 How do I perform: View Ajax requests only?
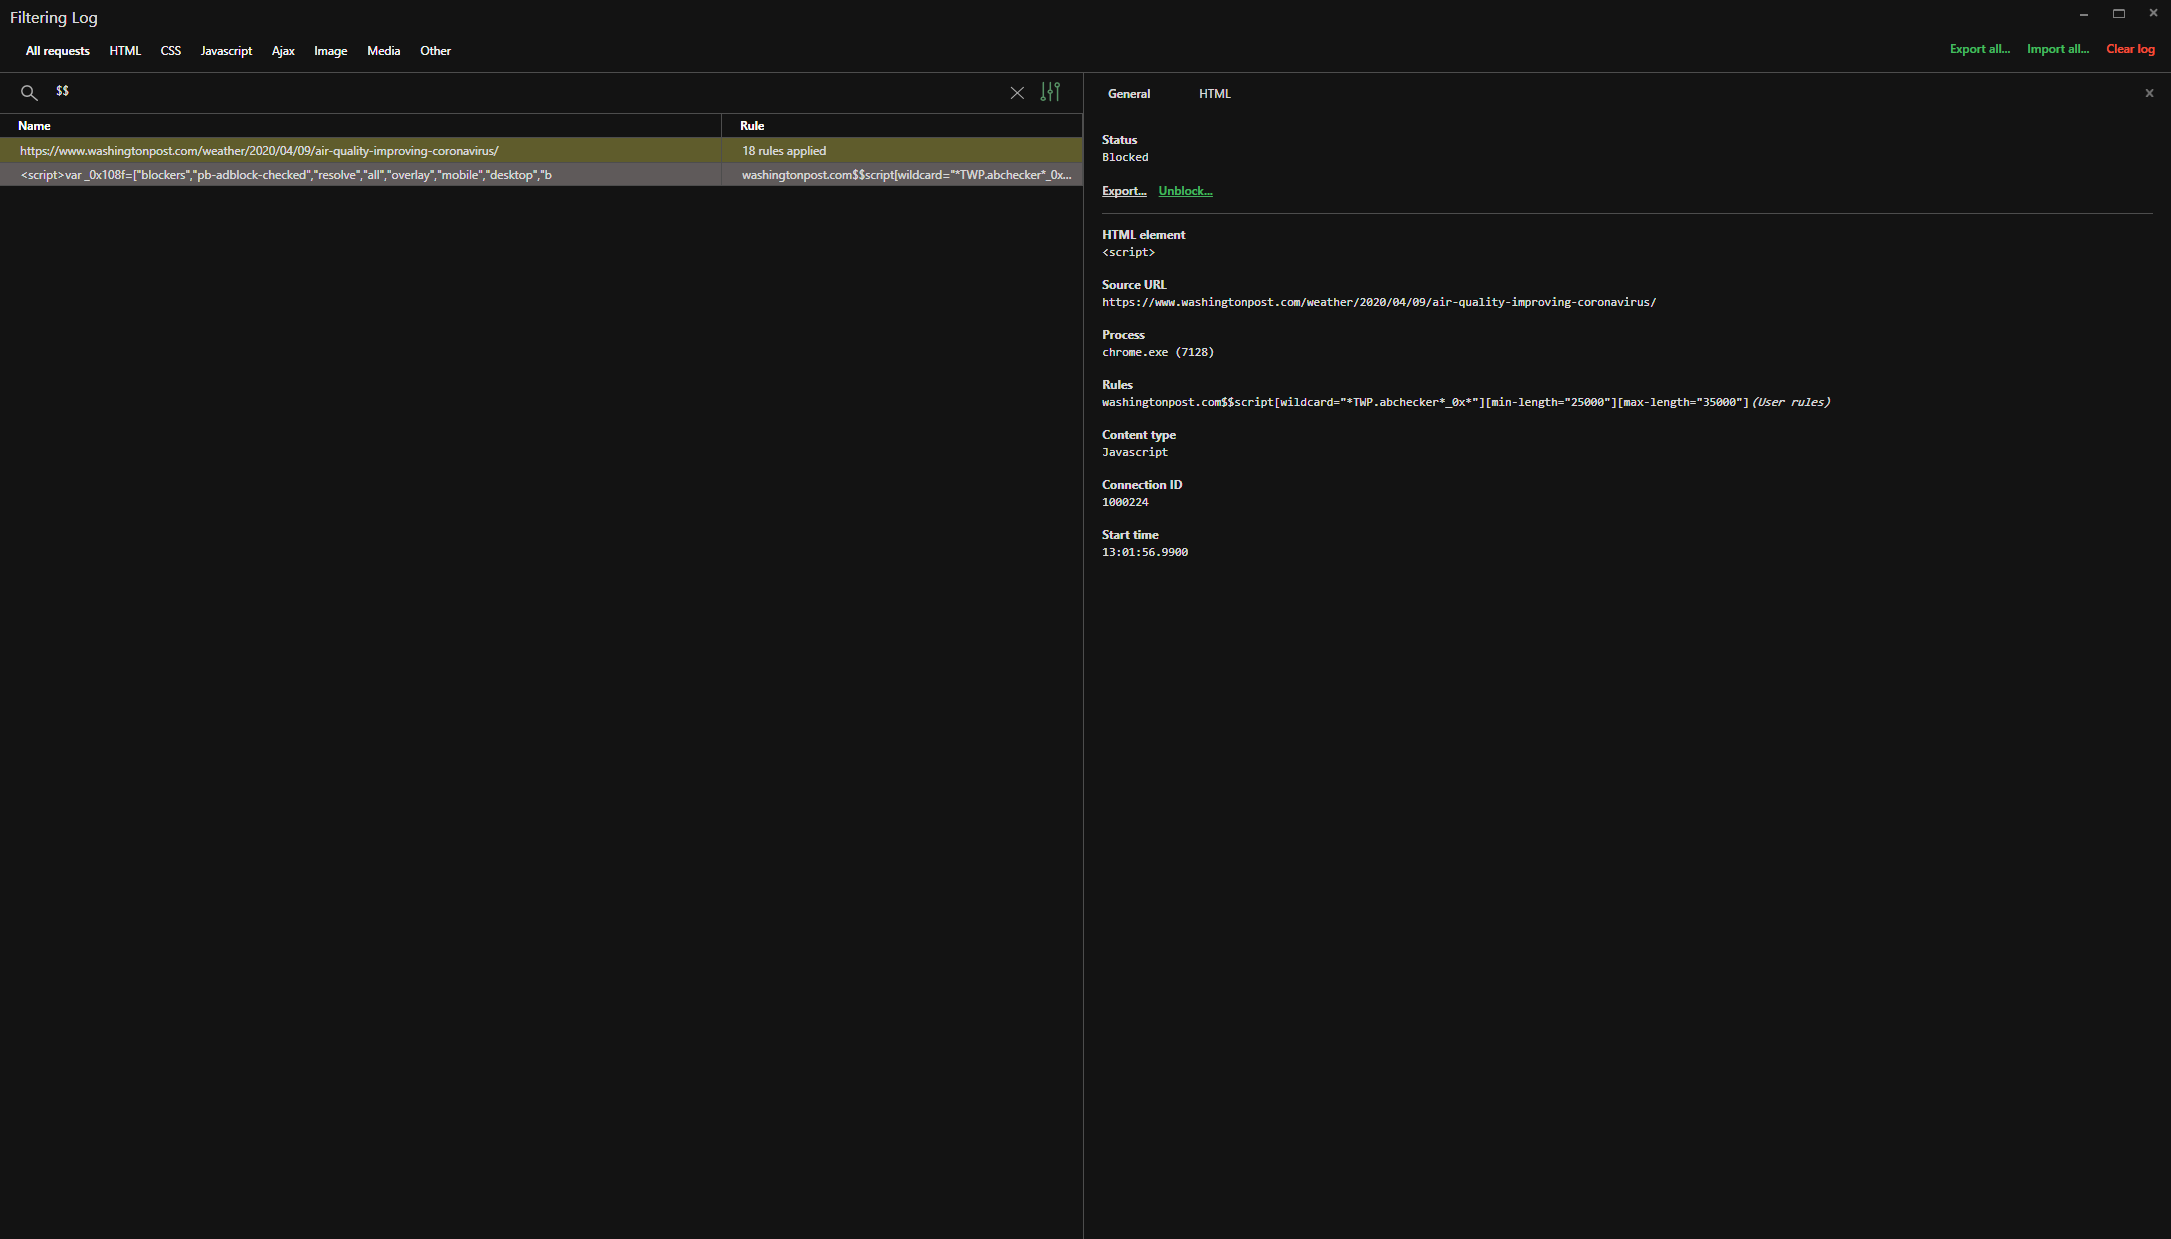[x=283, y=51]
